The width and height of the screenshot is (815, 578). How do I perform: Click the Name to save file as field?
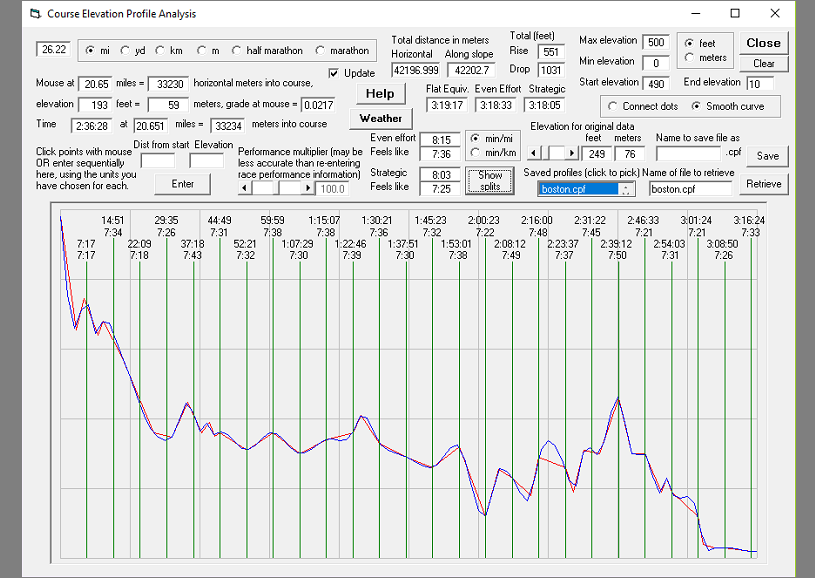click(687, 153)
